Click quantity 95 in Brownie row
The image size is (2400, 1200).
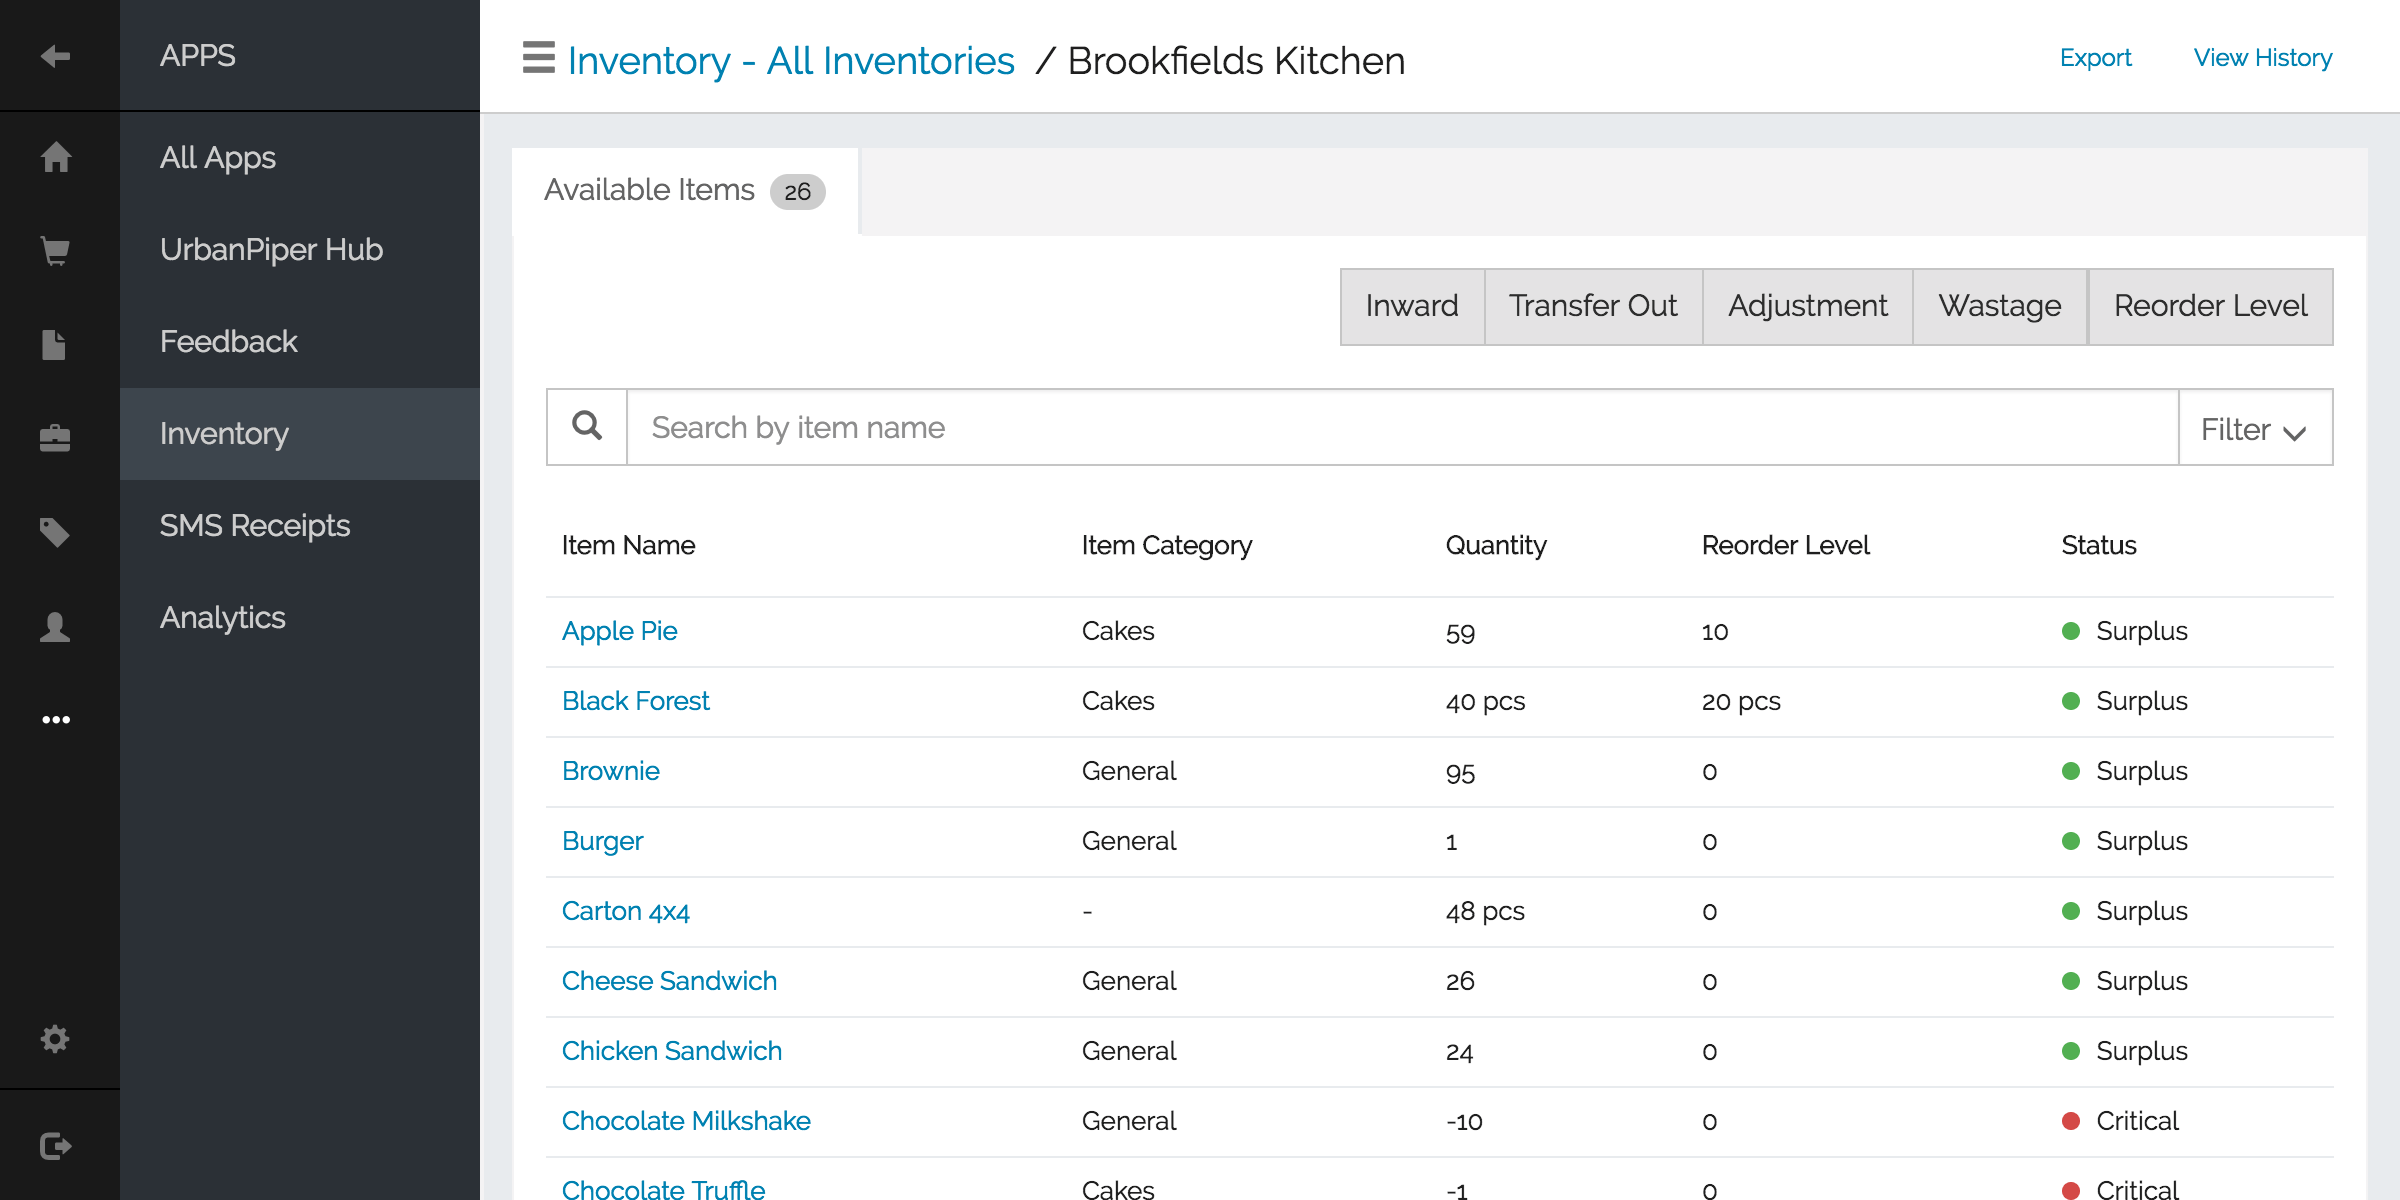pos(1460,772)
